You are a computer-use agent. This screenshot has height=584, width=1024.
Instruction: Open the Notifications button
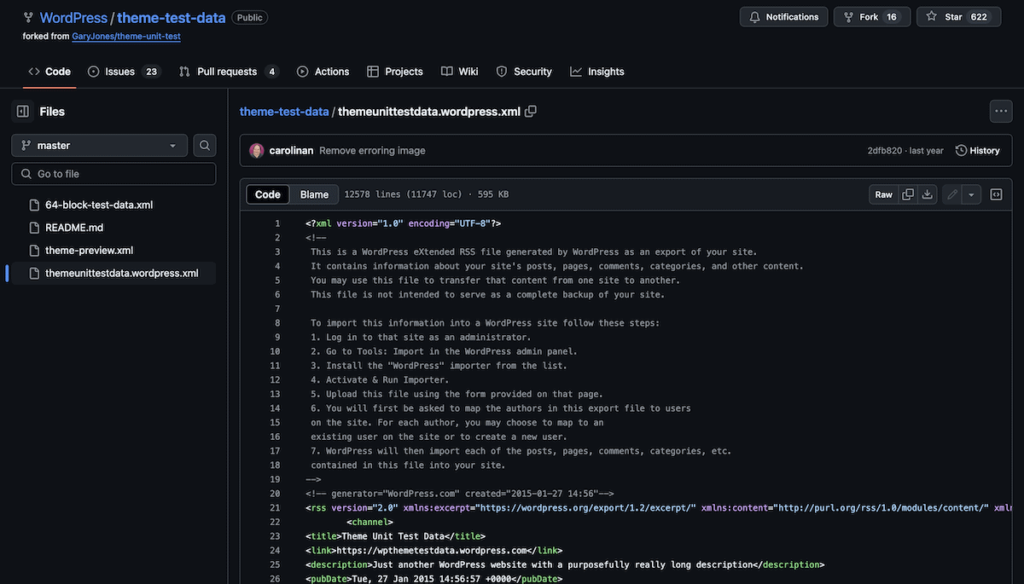point(784,17)
